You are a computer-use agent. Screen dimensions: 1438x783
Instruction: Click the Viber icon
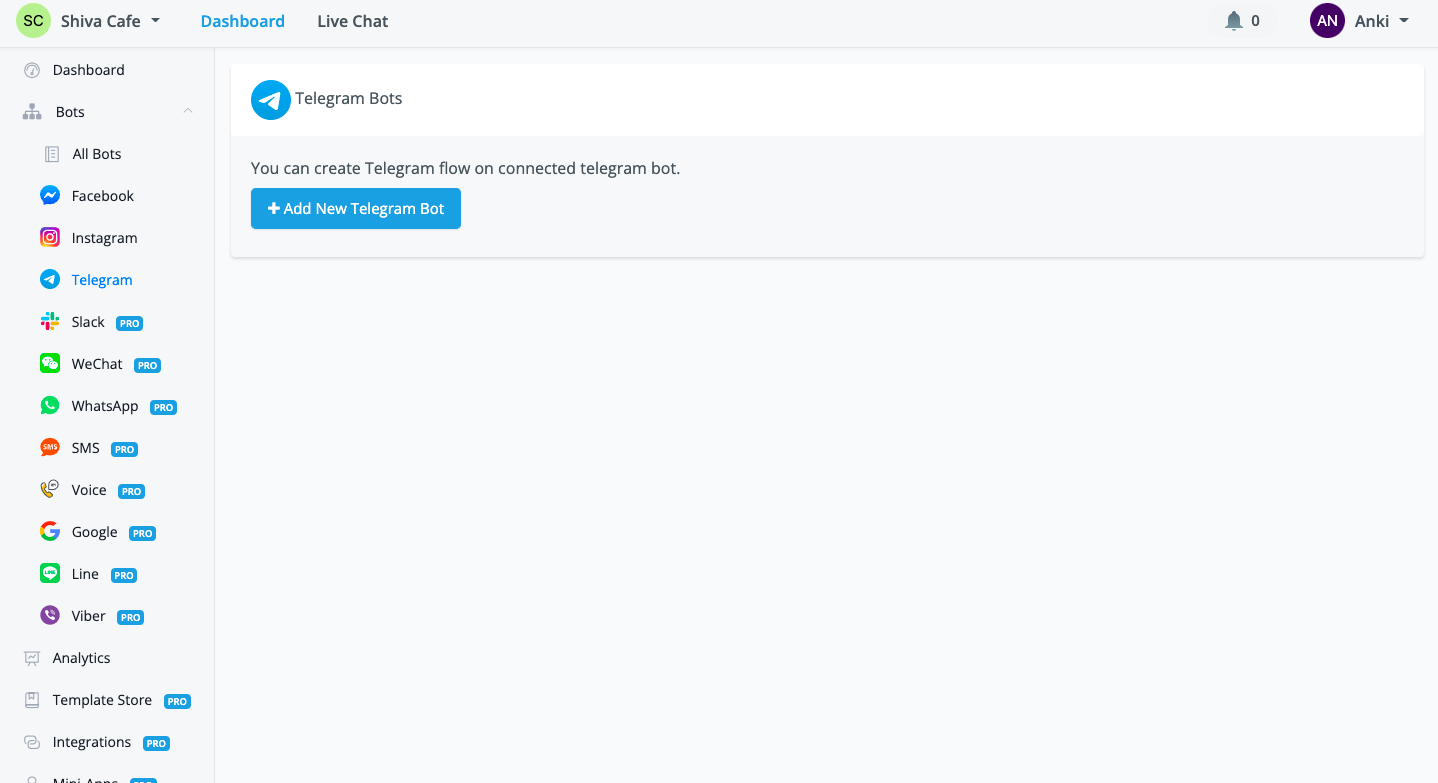(50, 616)
